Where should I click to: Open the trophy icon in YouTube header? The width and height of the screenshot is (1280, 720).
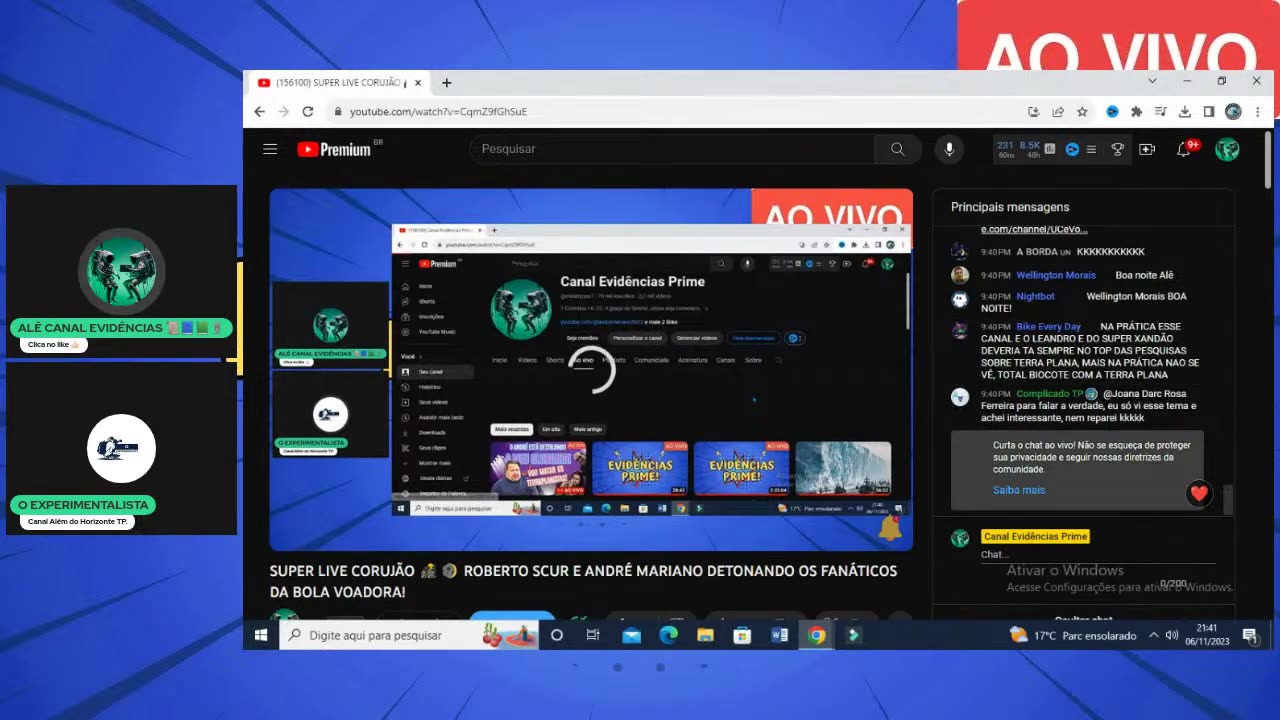point(1117,149)
